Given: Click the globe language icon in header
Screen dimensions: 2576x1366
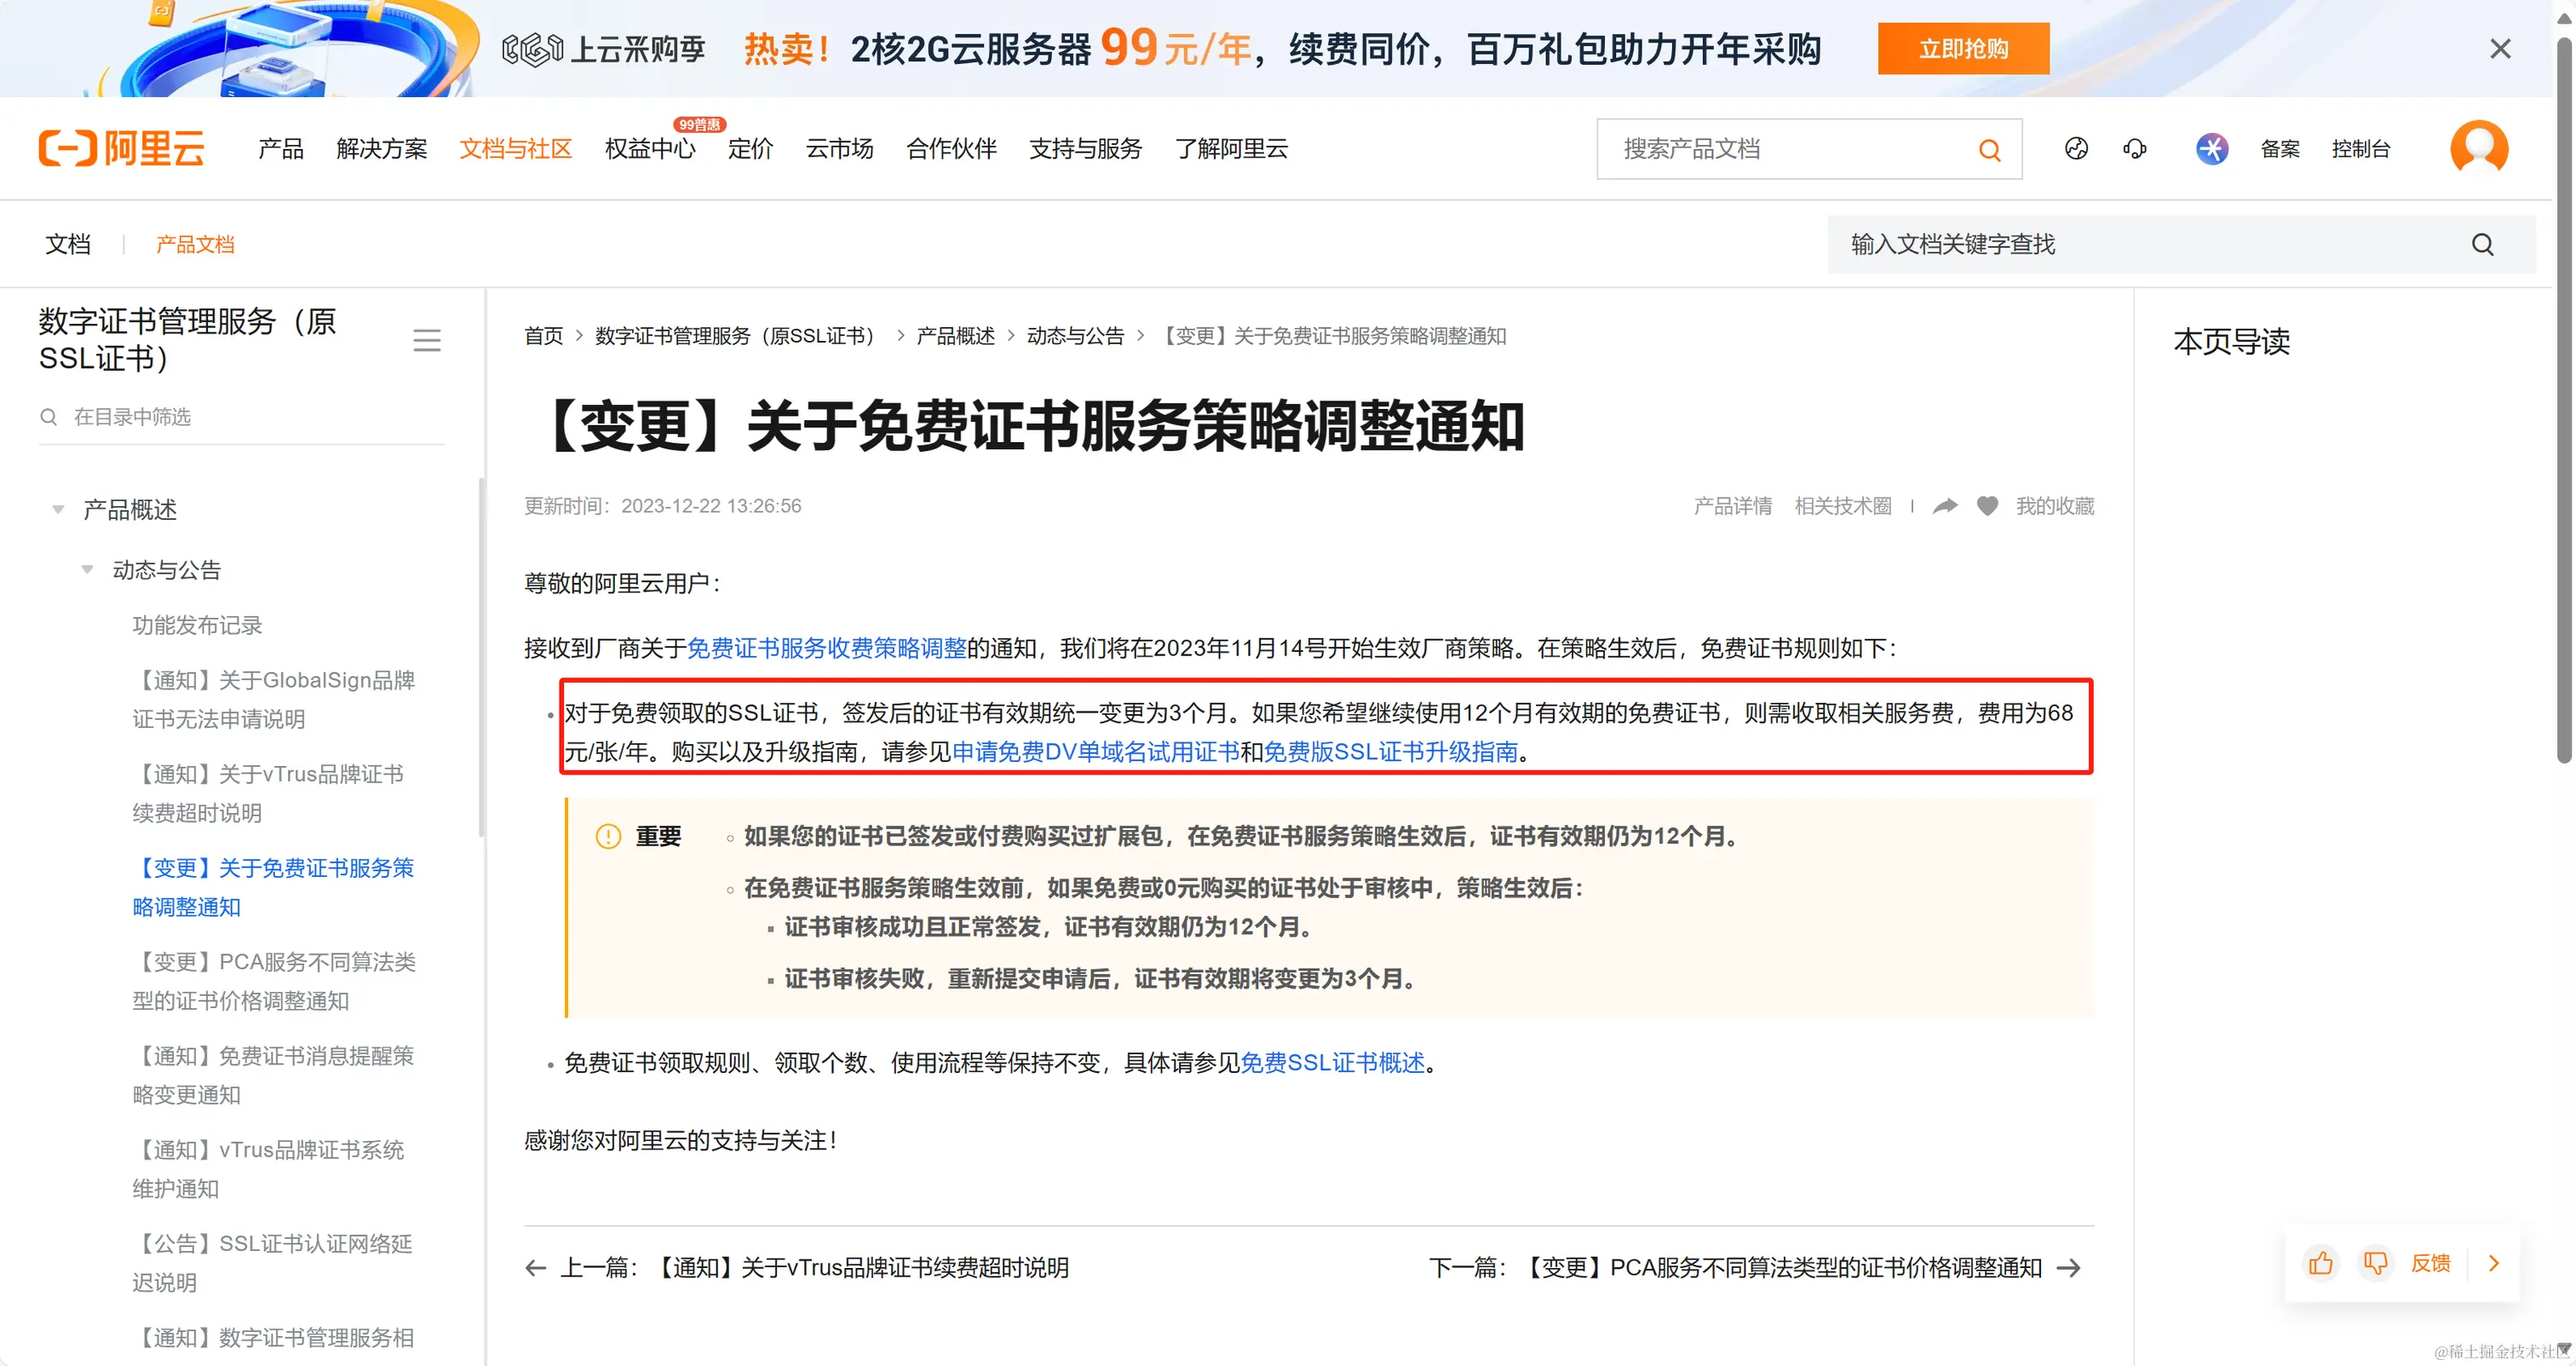Looking at the screenshot, I should tap(2076, 149).
